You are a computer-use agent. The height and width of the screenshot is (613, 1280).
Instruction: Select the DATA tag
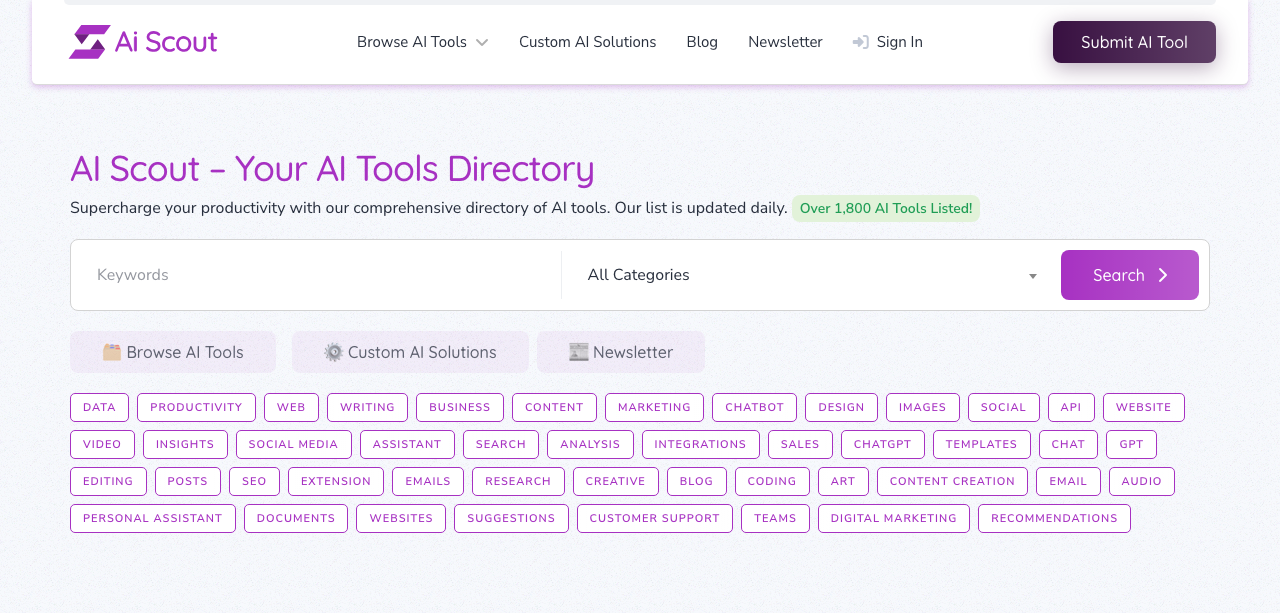[x=99, y=407]
